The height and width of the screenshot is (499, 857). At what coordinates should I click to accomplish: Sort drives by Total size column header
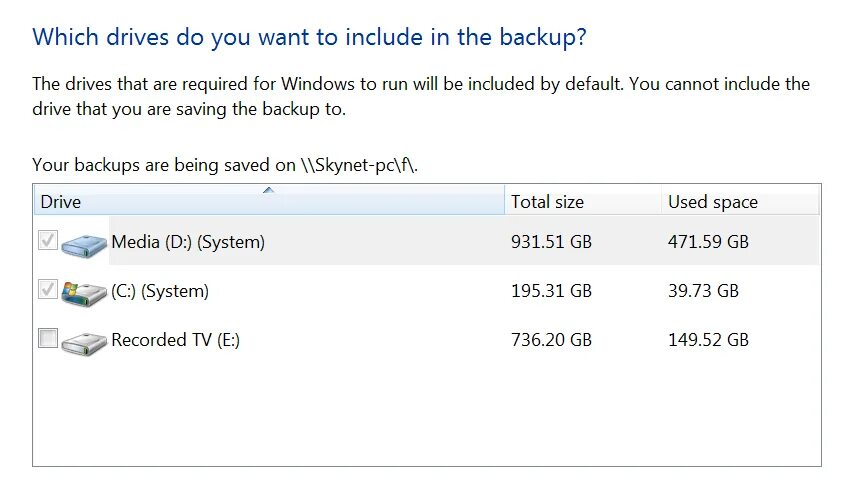tap(583, 202)
